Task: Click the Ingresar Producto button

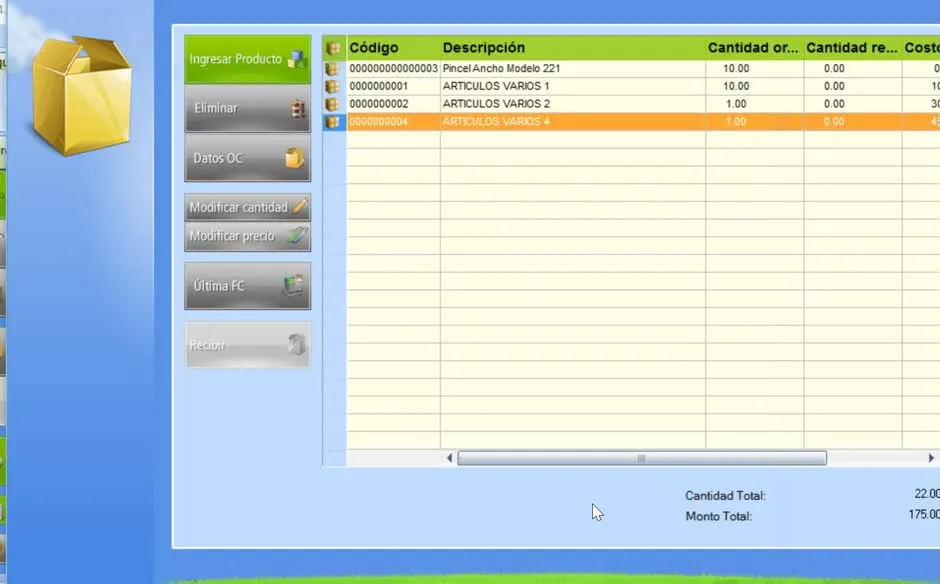Action: pyautogui.click(x=247, y=59)
